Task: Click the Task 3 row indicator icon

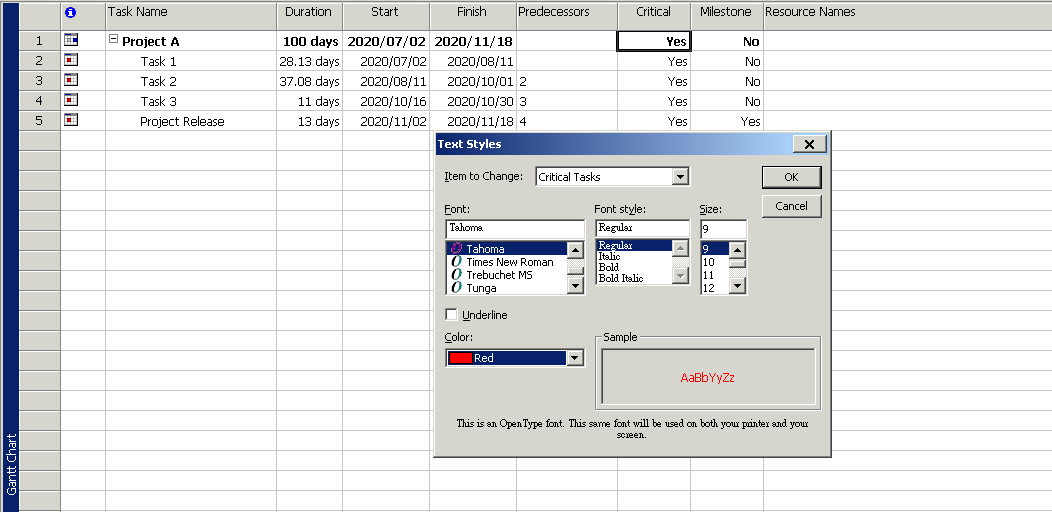Action: point(70,101)
